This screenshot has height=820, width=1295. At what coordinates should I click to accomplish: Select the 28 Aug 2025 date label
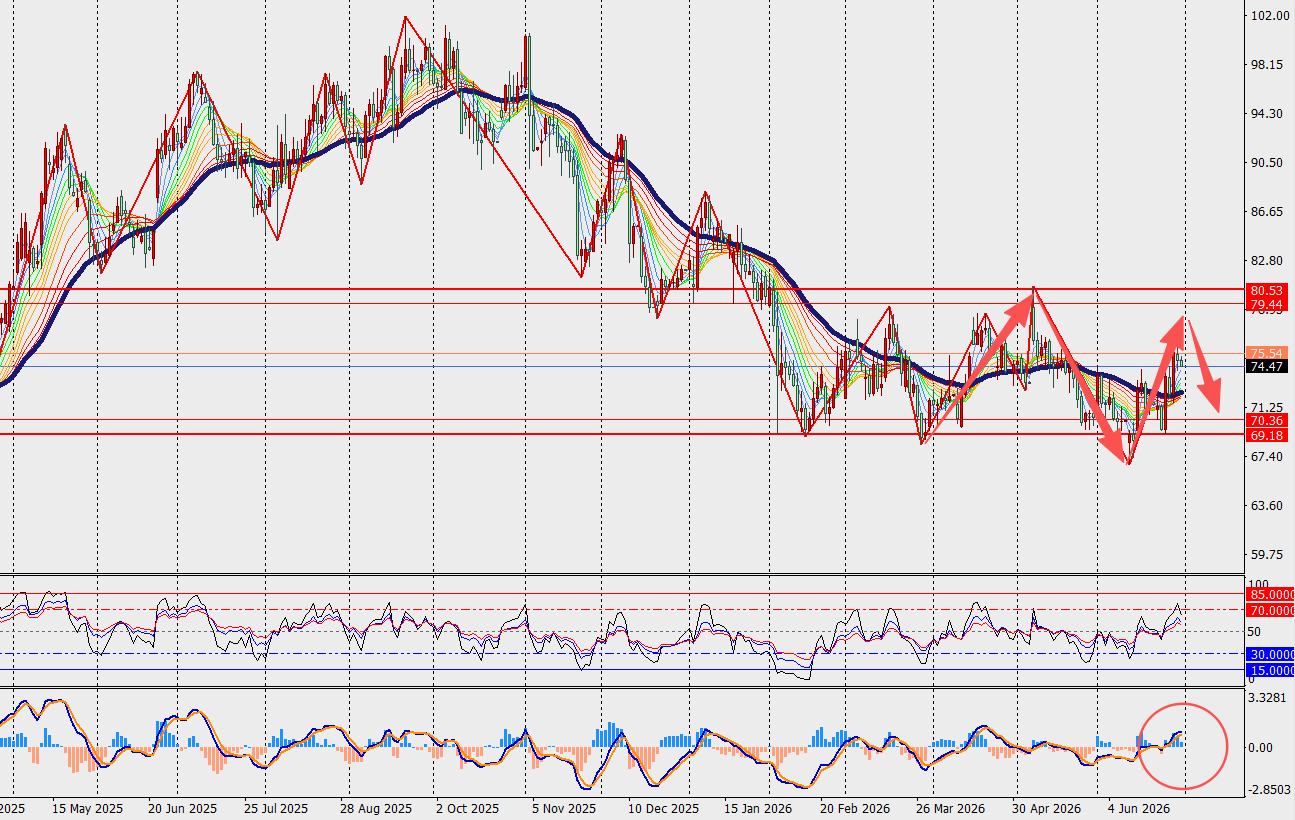375,807
